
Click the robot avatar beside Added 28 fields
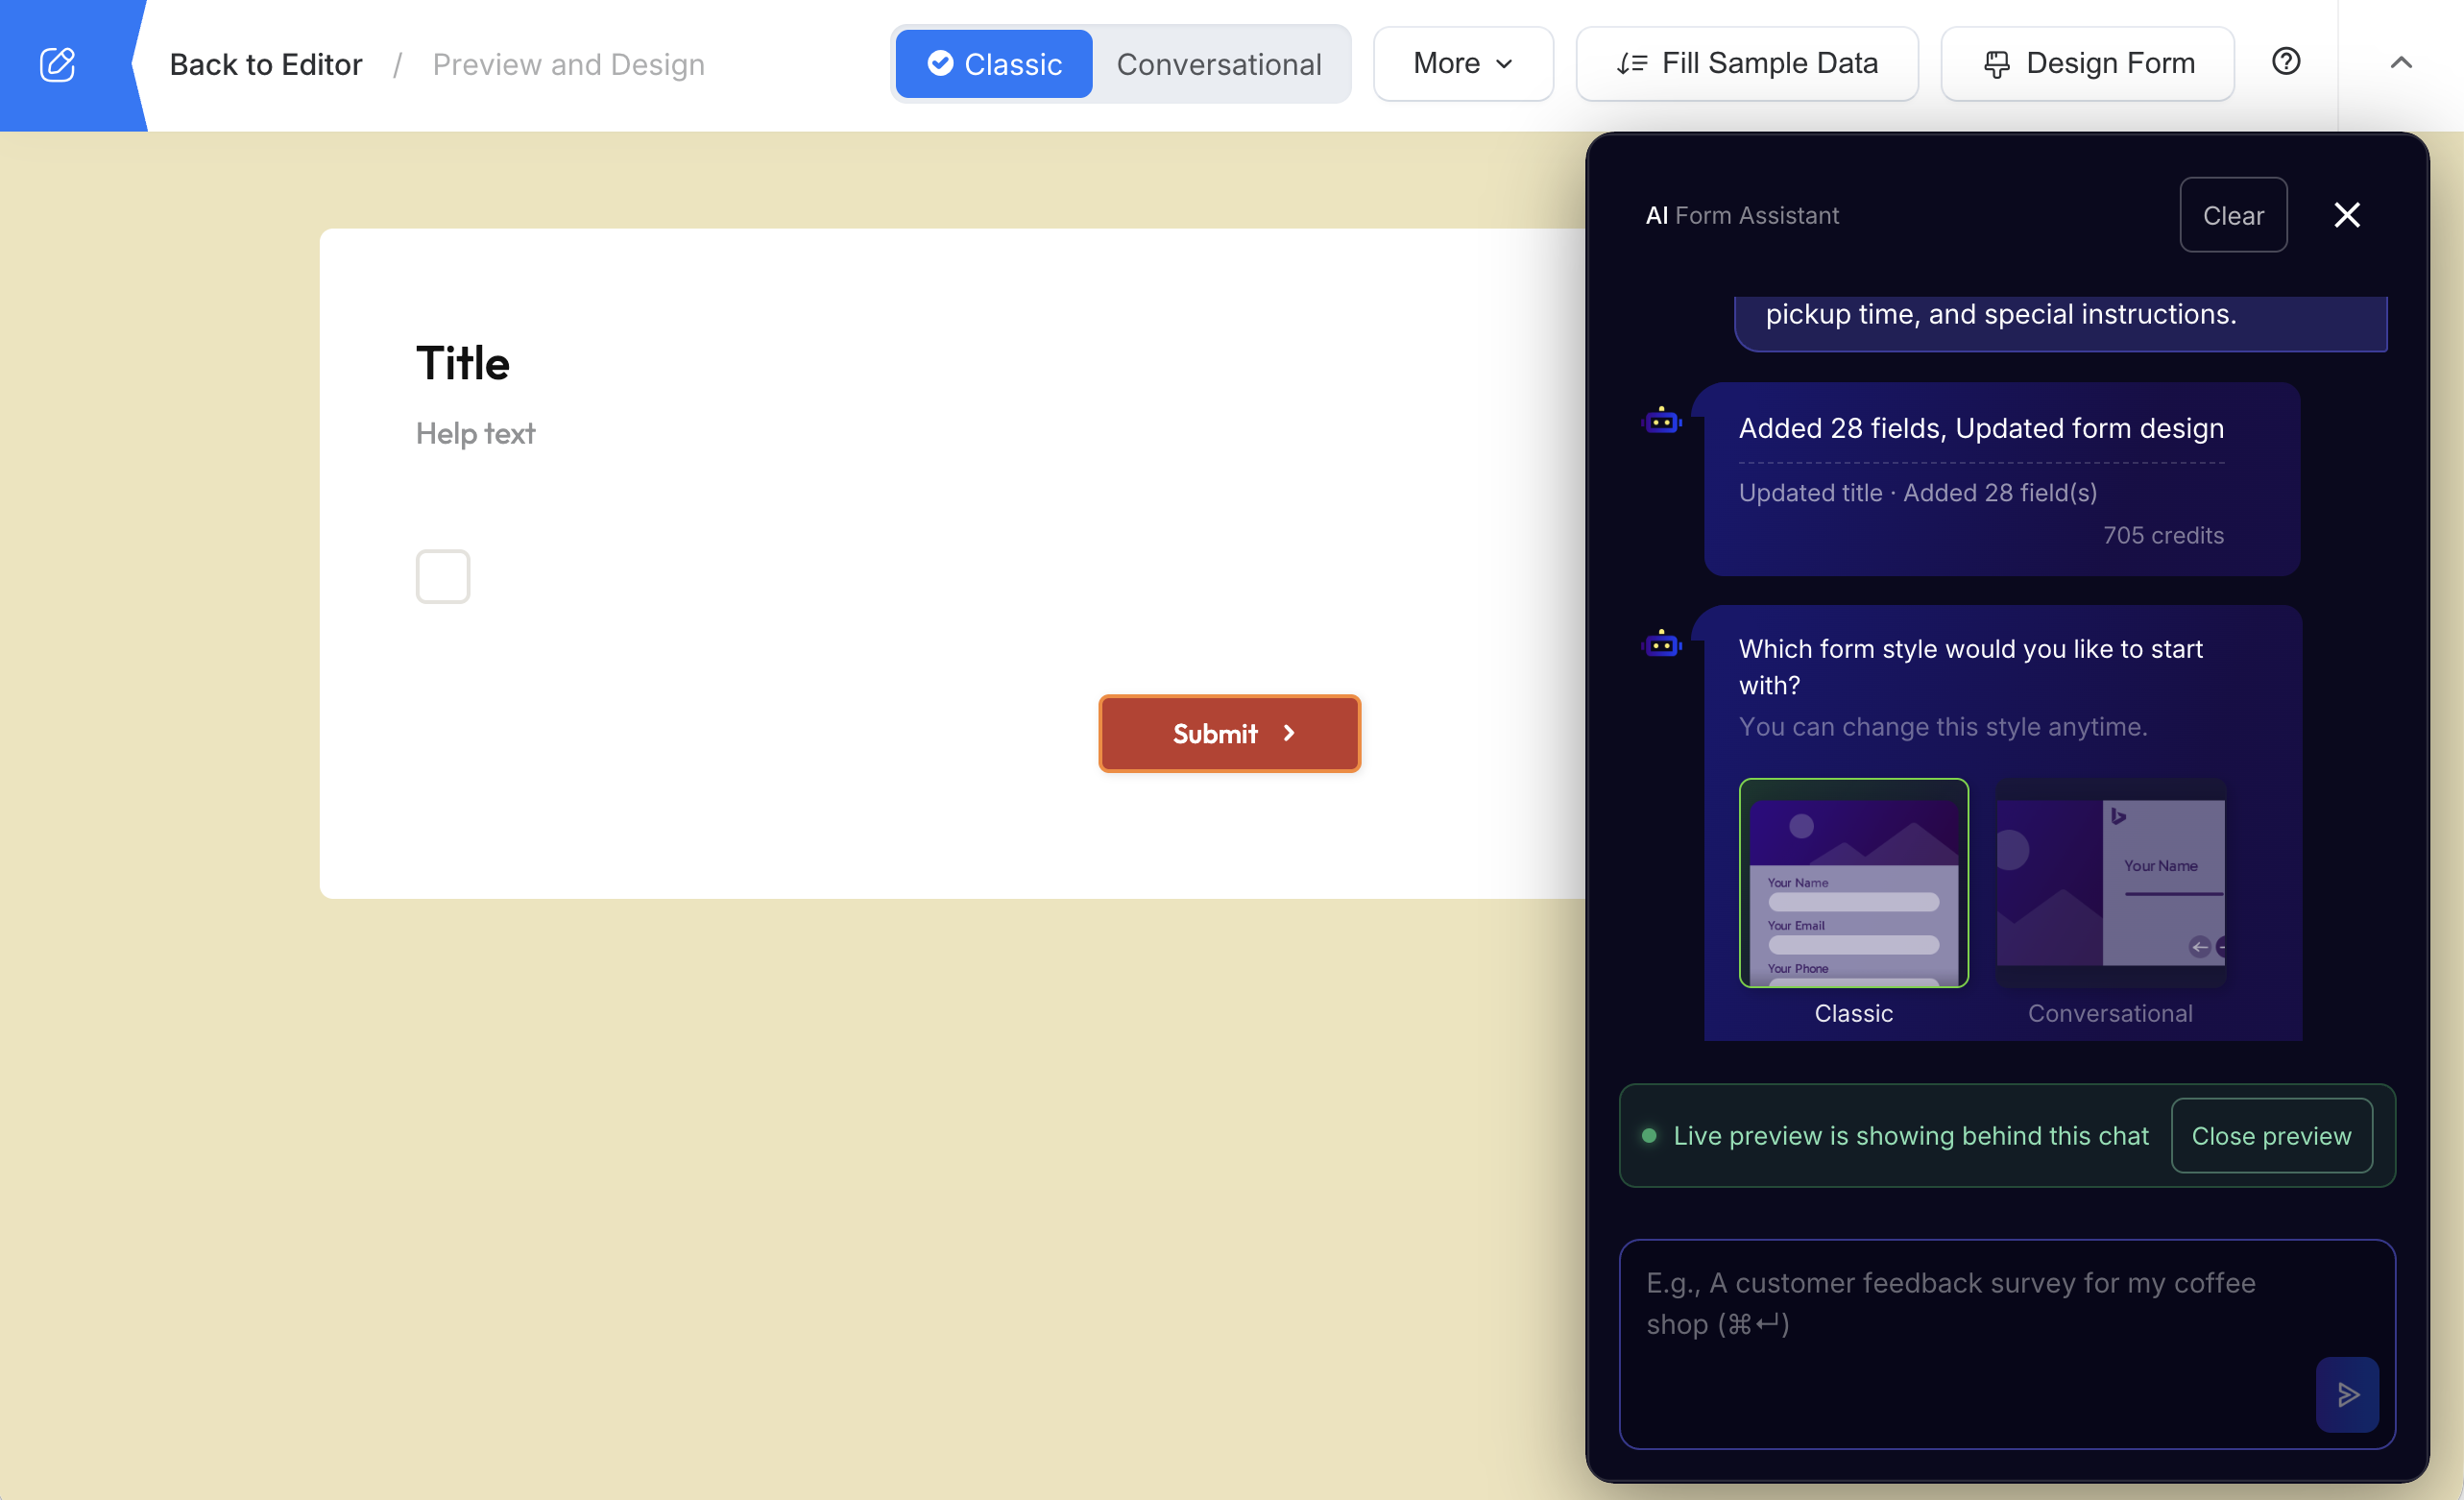pos(1662,421)
